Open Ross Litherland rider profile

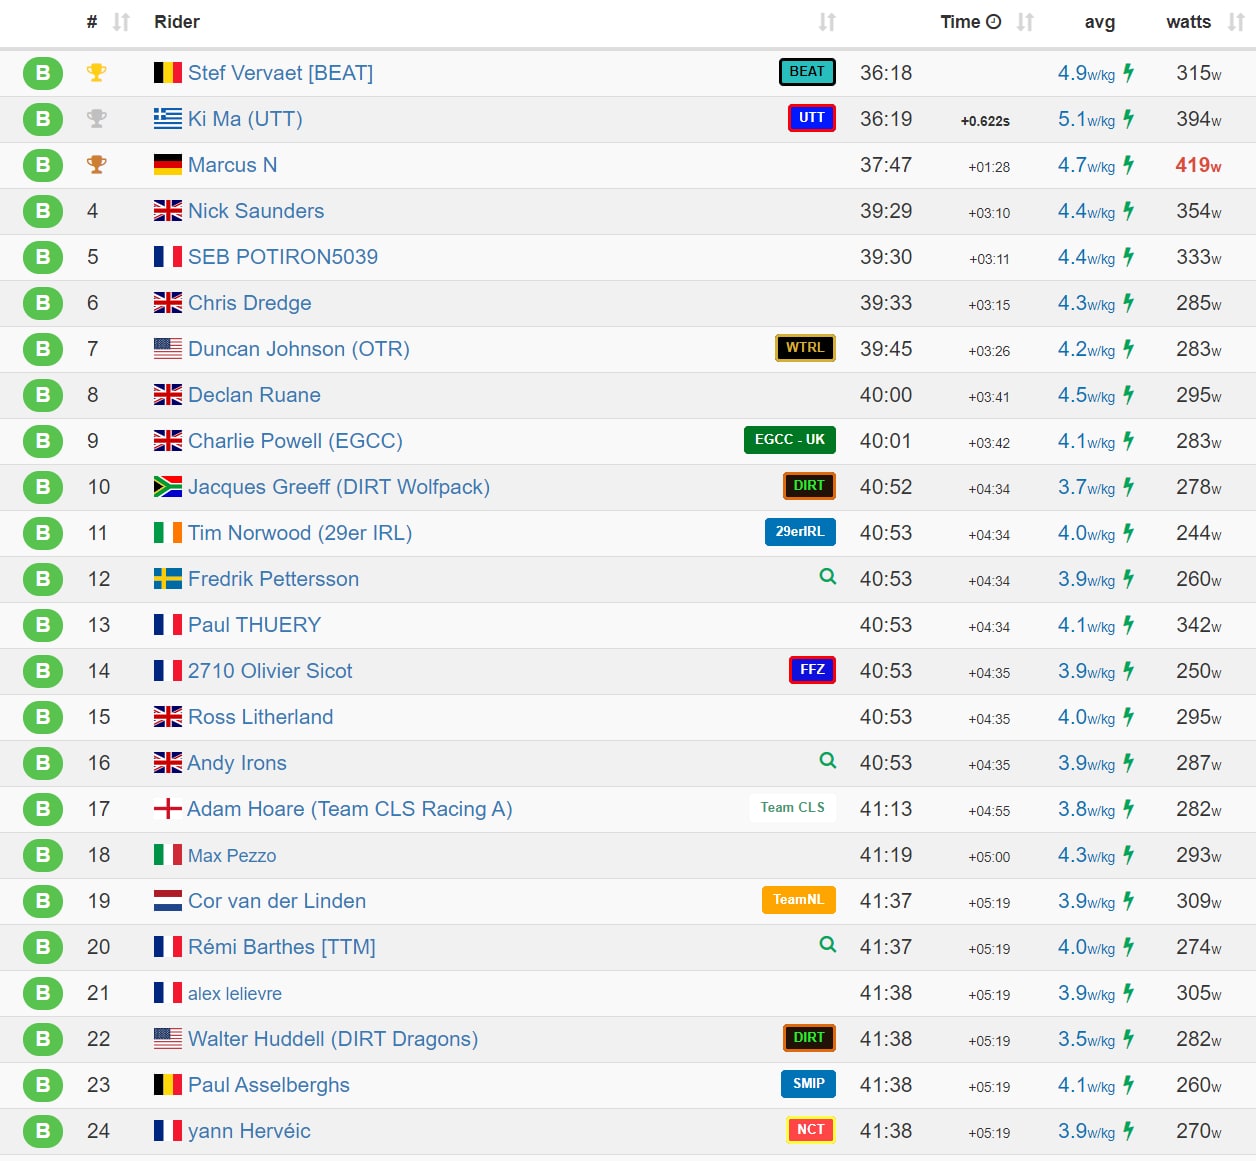261,717
